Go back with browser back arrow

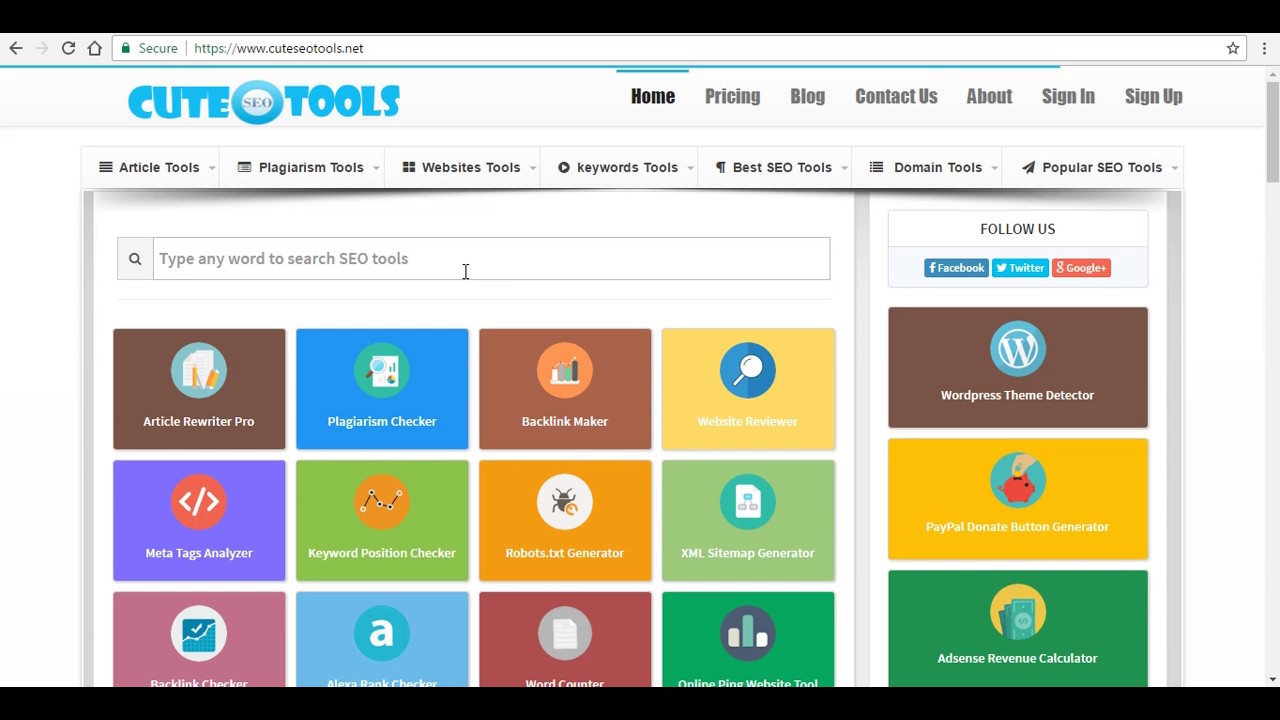16,48
